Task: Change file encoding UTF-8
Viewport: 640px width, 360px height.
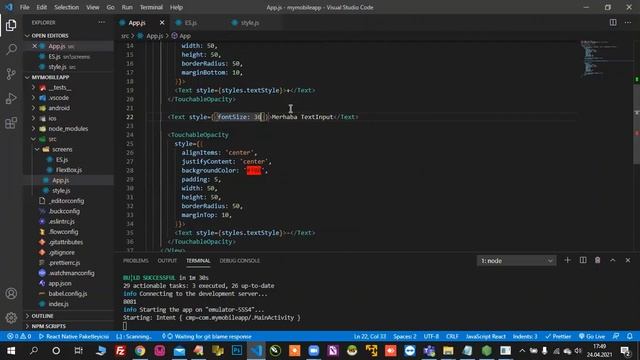Action: 431,336
